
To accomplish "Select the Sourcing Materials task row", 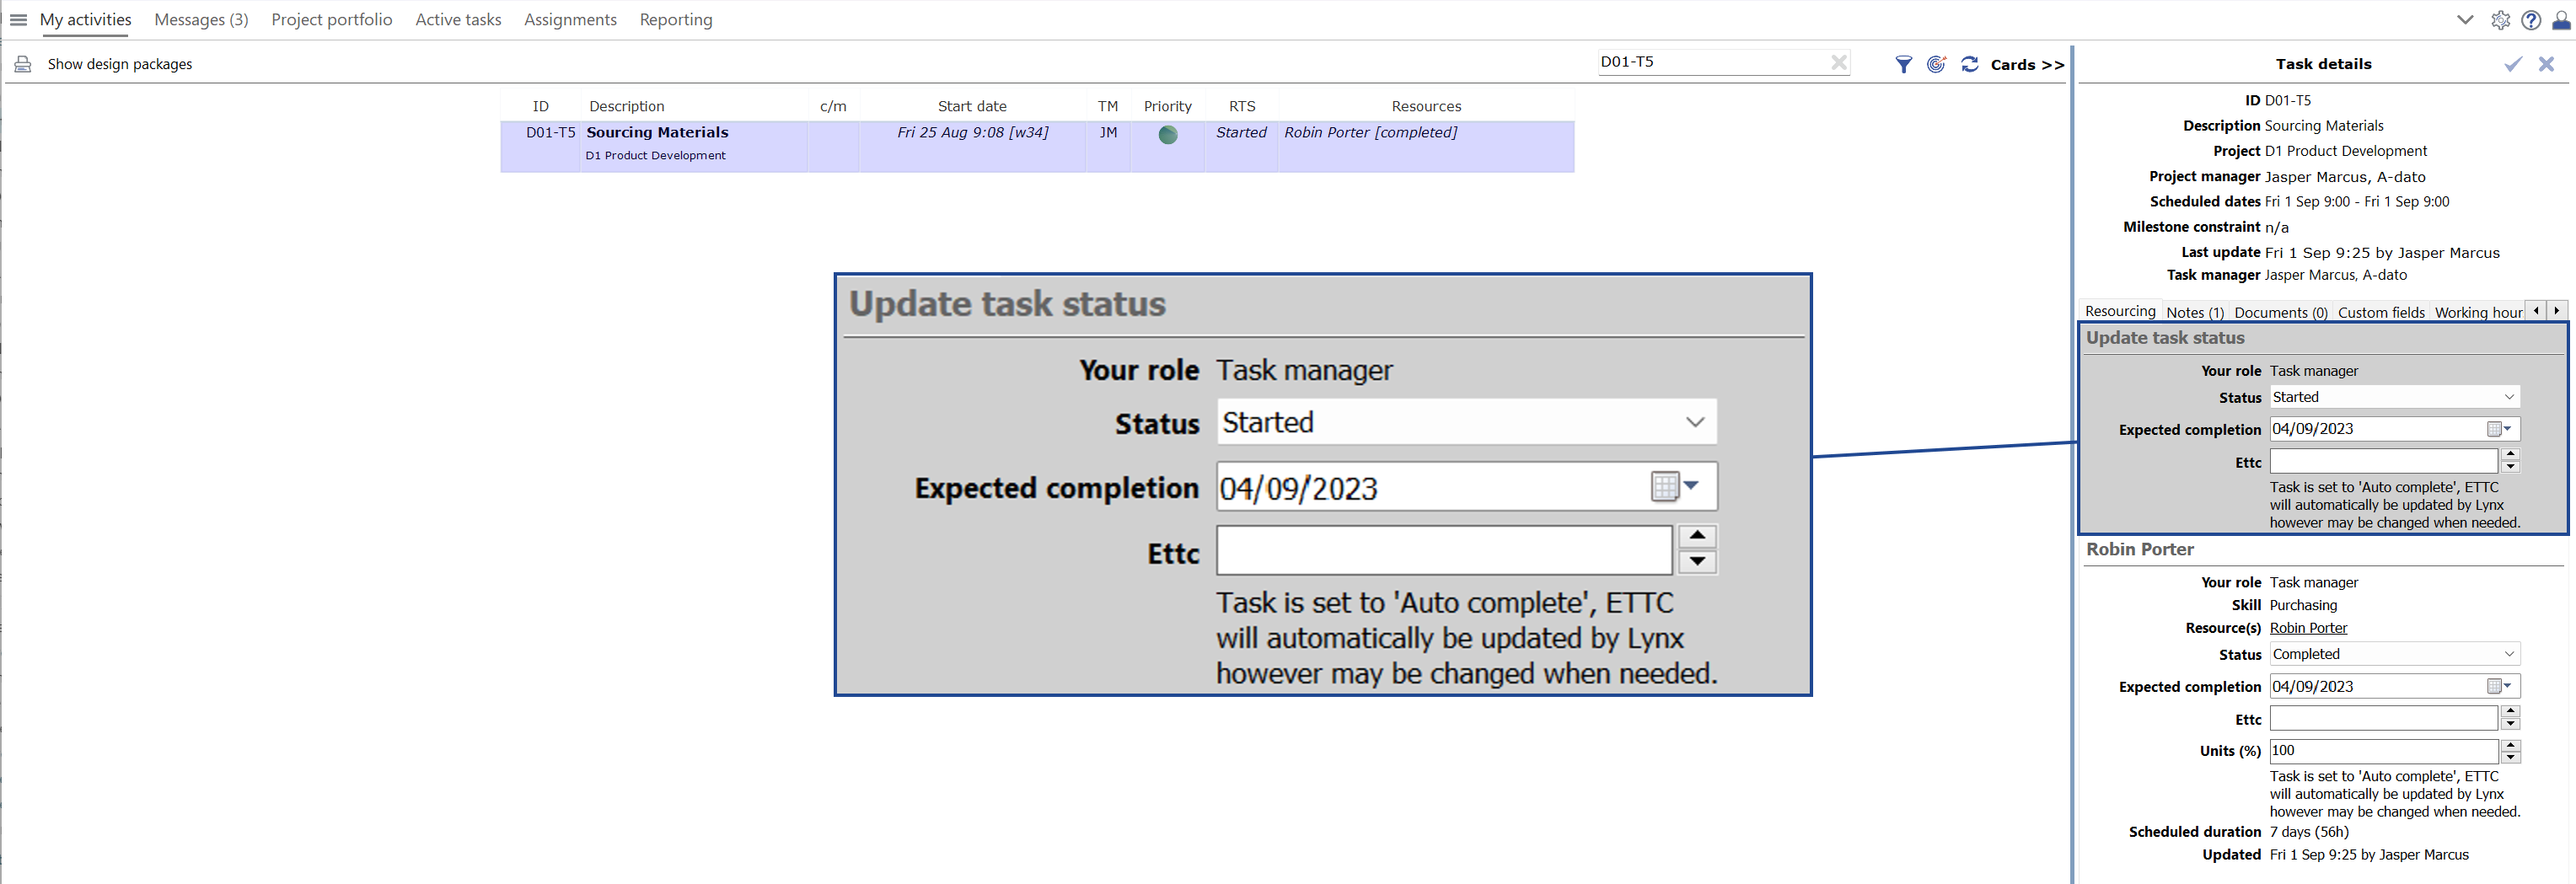I will coord(1037,146).
